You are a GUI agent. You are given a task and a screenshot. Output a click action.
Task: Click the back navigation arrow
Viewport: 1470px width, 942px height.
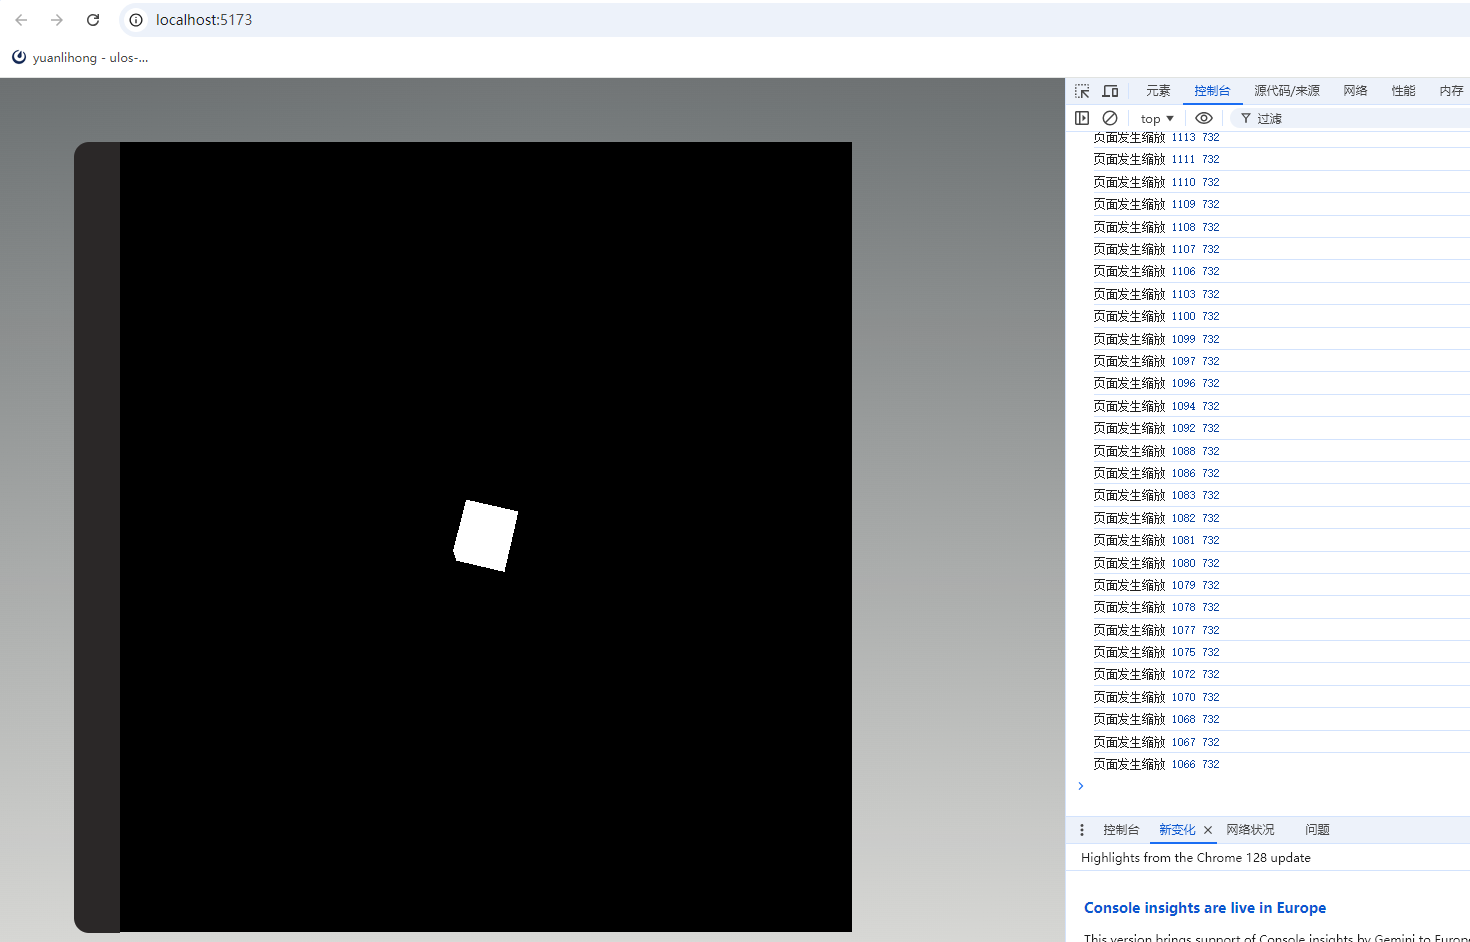[20, 19]
